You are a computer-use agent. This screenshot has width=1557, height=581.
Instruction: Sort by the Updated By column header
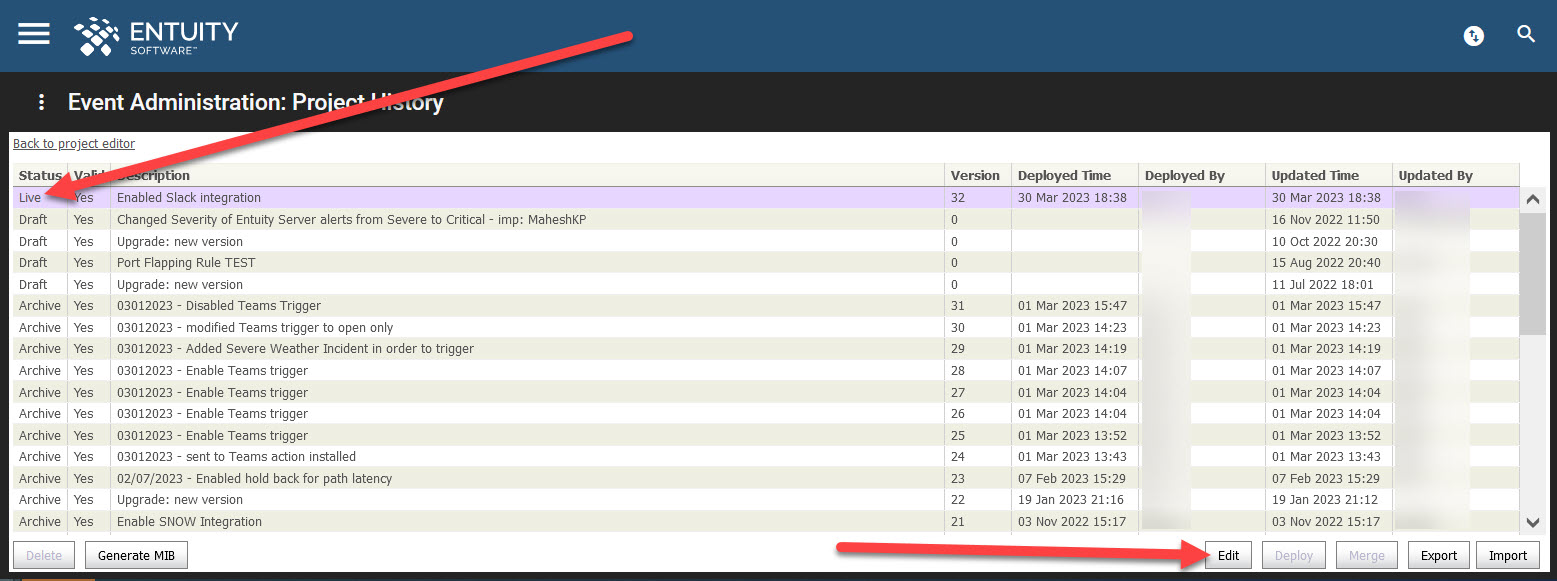[1455, 175]
